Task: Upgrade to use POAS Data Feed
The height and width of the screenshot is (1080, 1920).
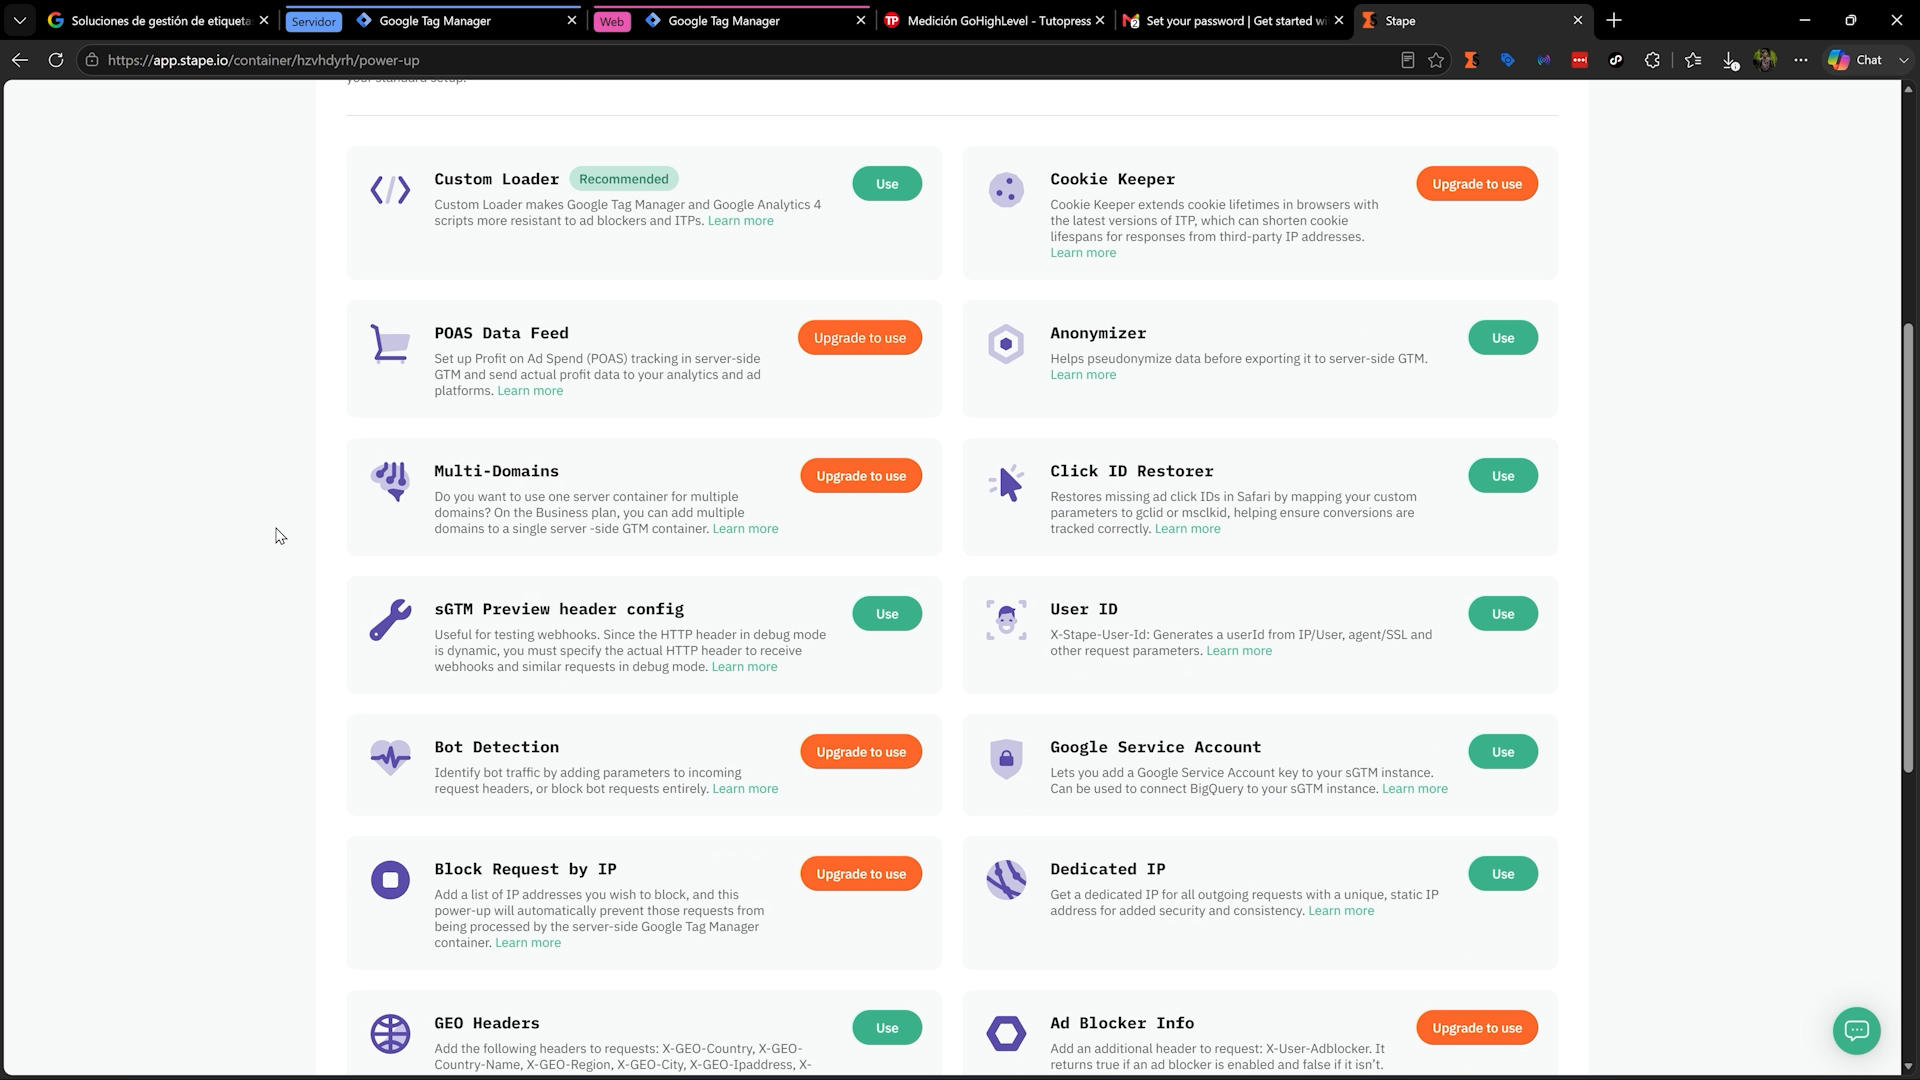Action: [x=860, y=338]
